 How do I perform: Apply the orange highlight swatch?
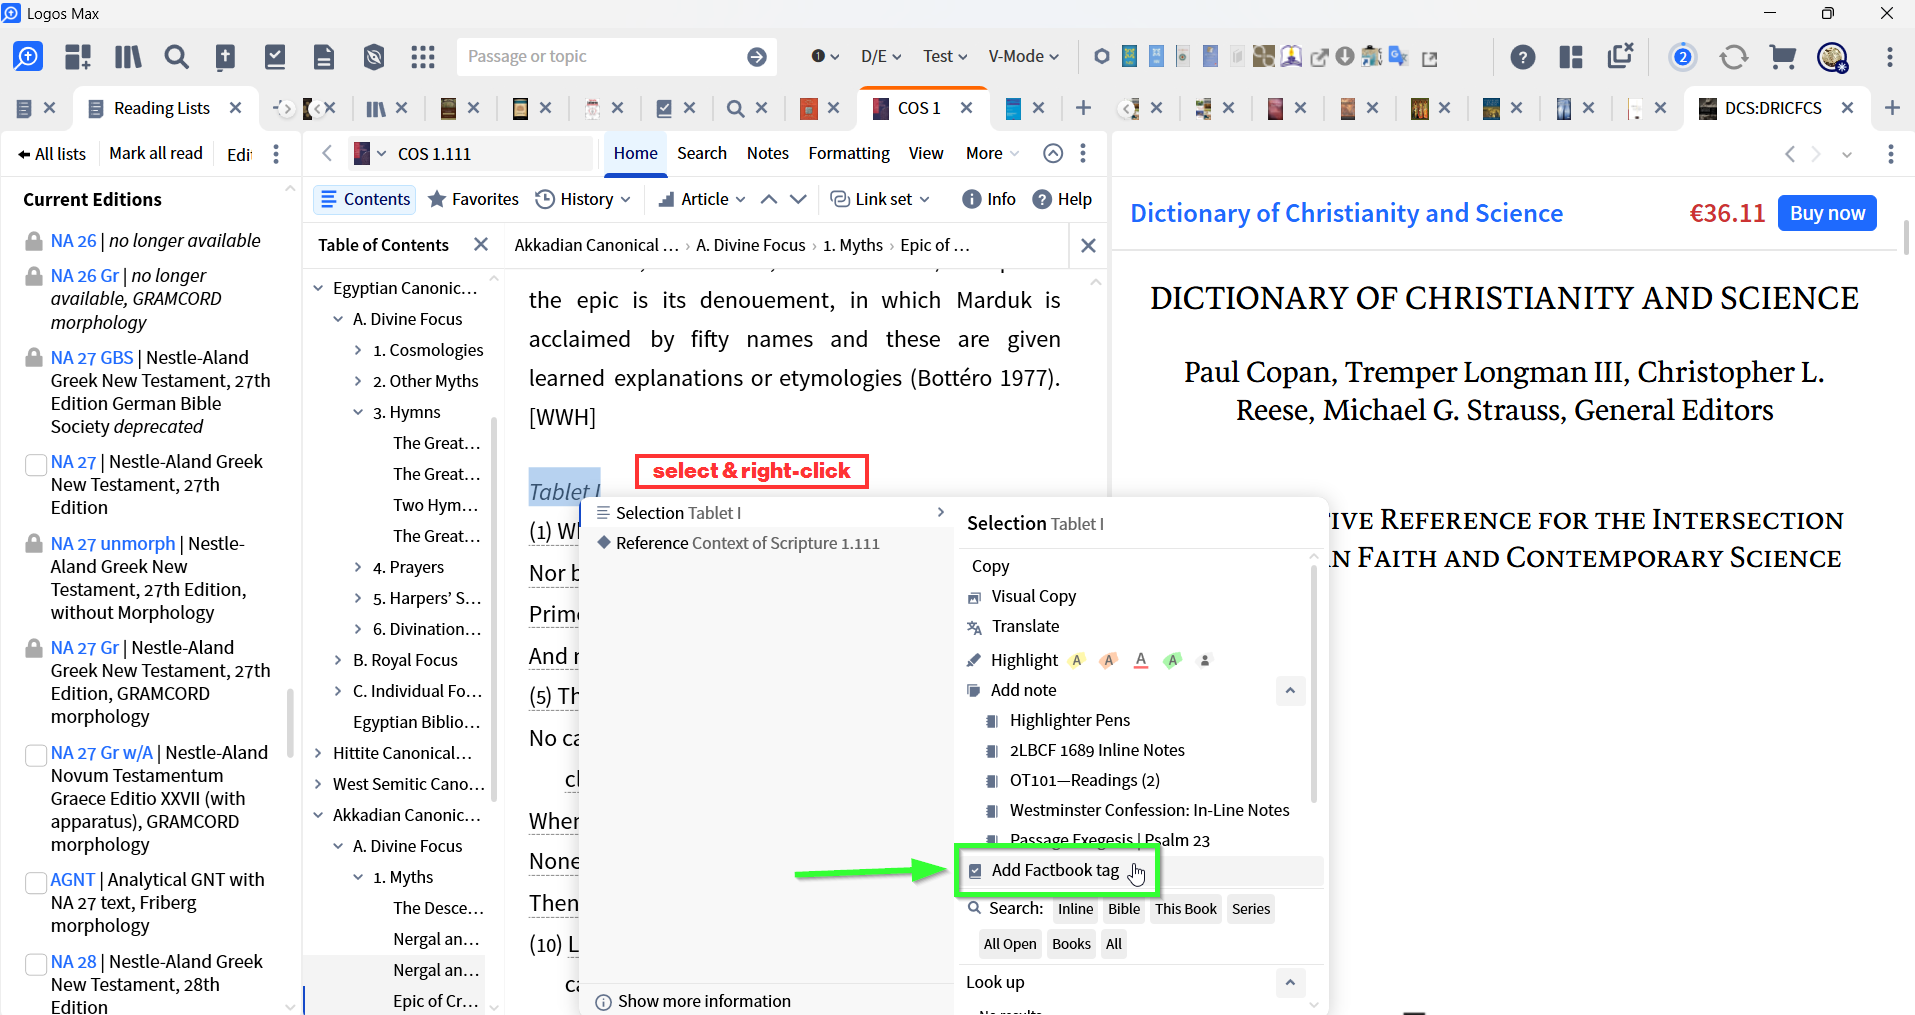[x=1109, y=660]
